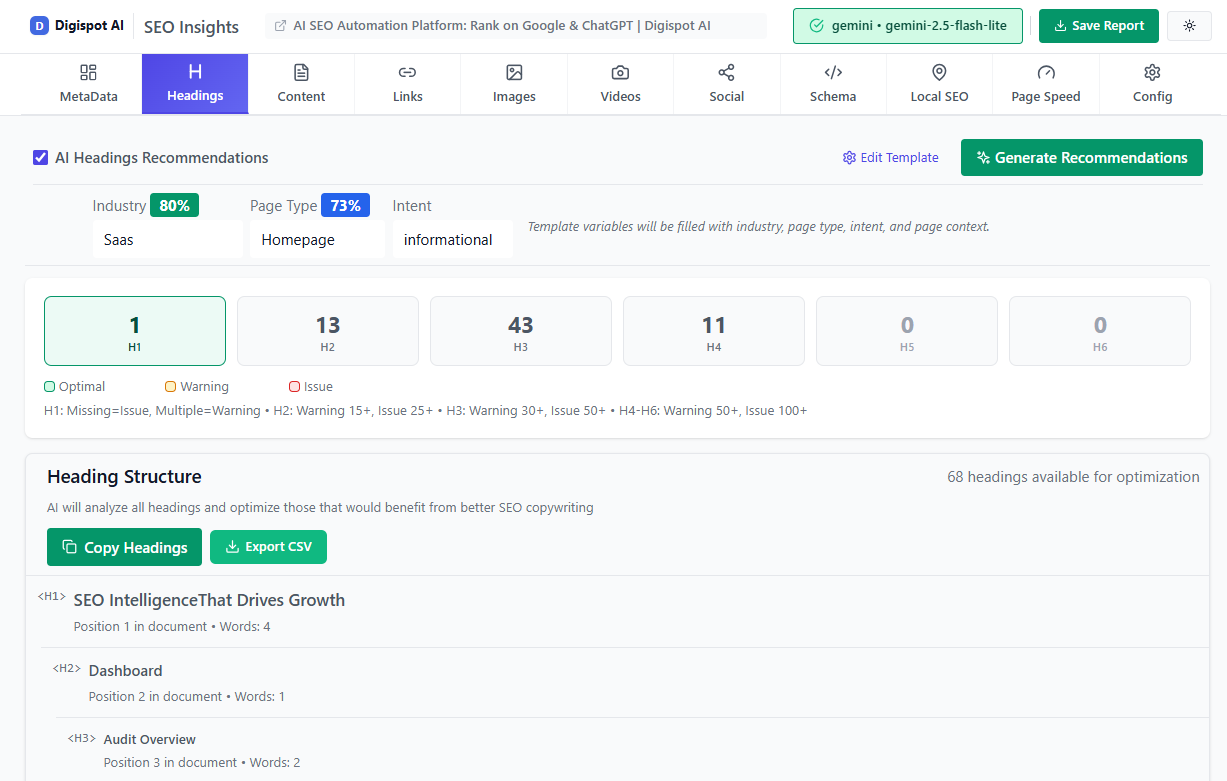1227x781 pixels.
Task: Open the Videos tab
Action: coord(620,84)
